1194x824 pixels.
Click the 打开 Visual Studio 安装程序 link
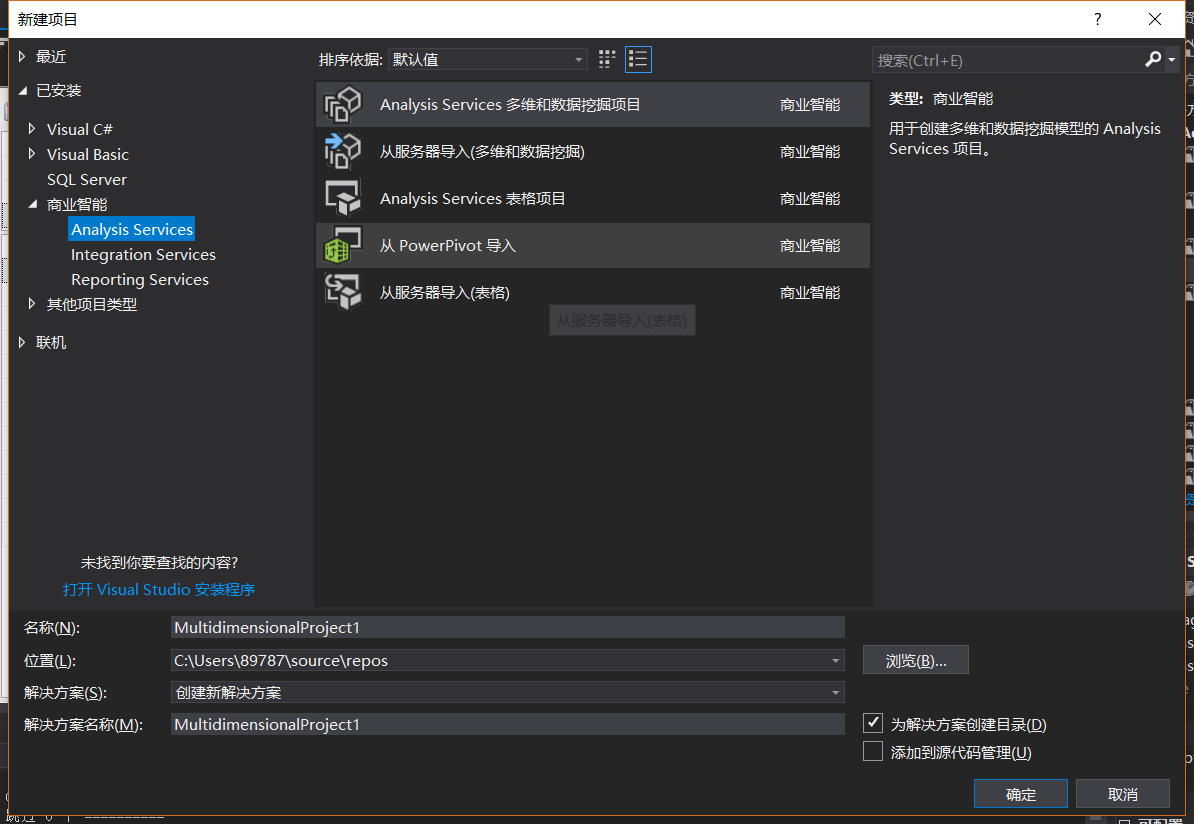click(x=158, y=590)
